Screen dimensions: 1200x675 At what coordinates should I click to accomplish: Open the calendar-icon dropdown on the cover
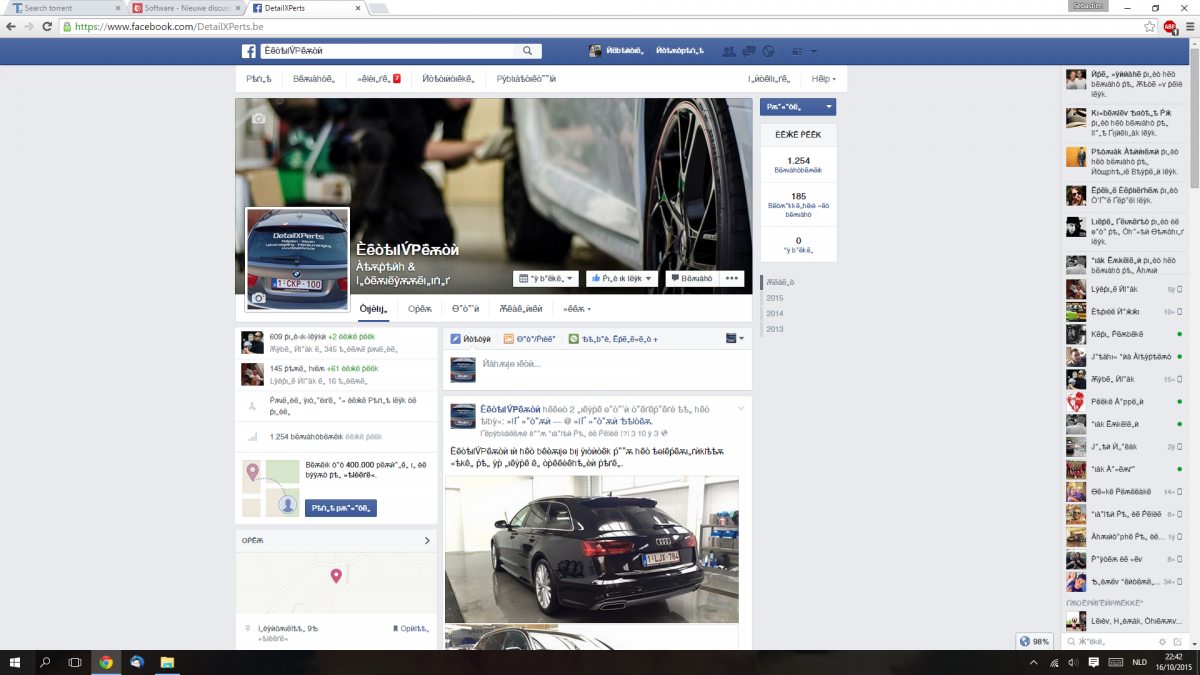(x=547, y=278)
